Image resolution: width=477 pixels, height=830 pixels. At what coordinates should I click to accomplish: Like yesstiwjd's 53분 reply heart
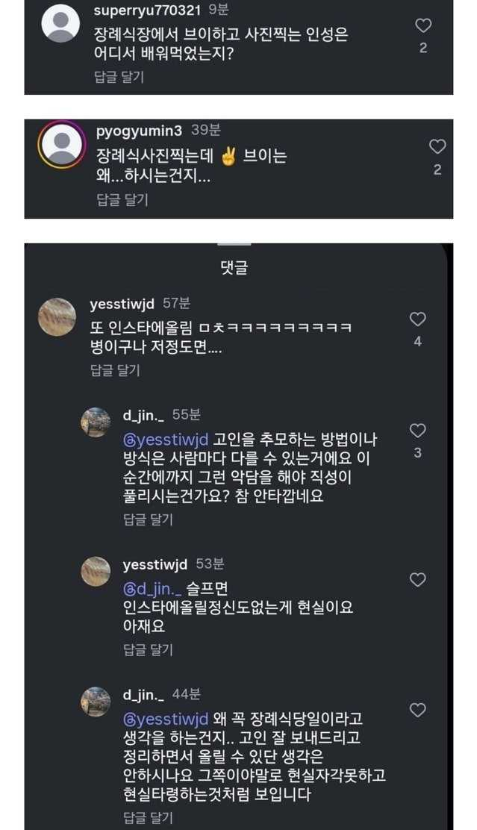coord(418,580)
